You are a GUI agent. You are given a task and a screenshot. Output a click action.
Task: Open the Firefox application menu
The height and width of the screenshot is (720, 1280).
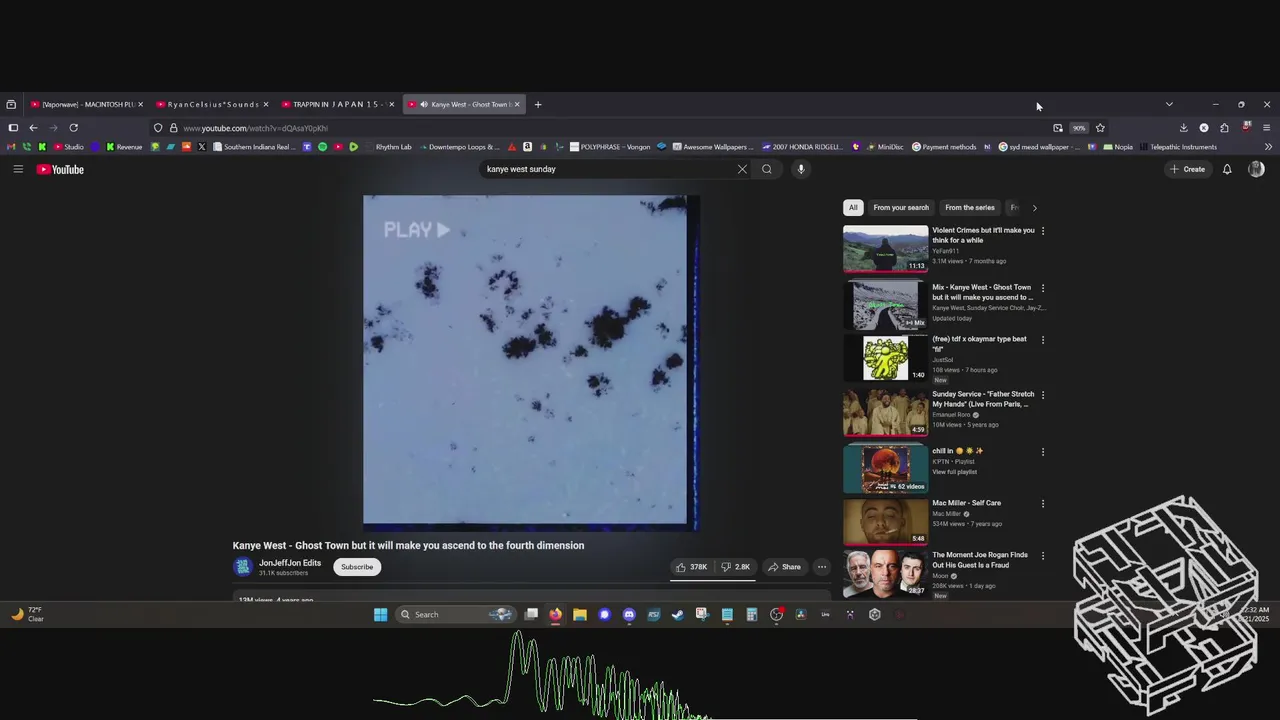tap(1266, 128)
